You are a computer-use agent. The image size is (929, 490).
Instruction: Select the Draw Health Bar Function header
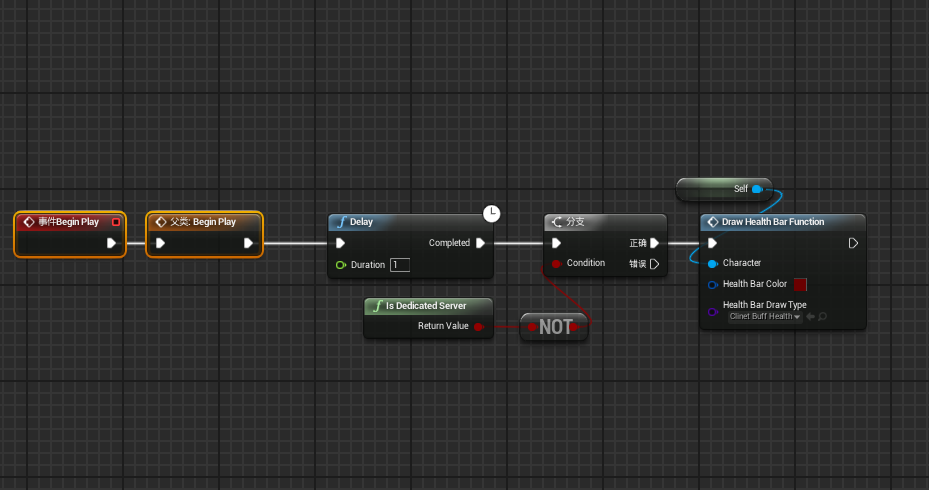pos(783,222)
